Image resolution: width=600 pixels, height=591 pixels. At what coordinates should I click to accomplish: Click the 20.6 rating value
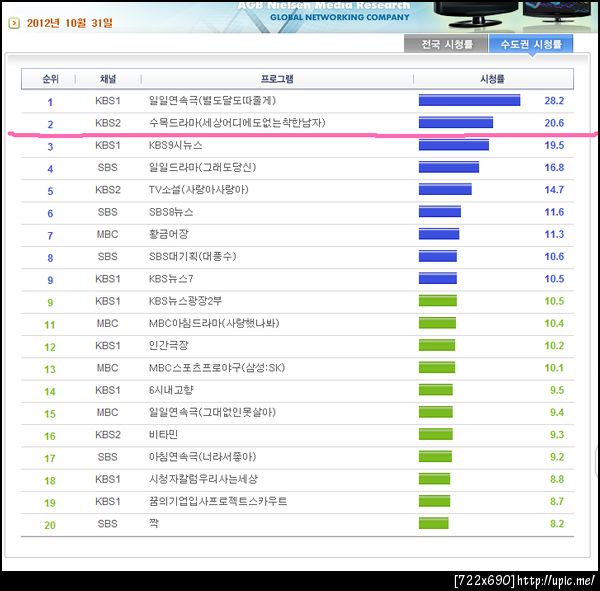554,123
